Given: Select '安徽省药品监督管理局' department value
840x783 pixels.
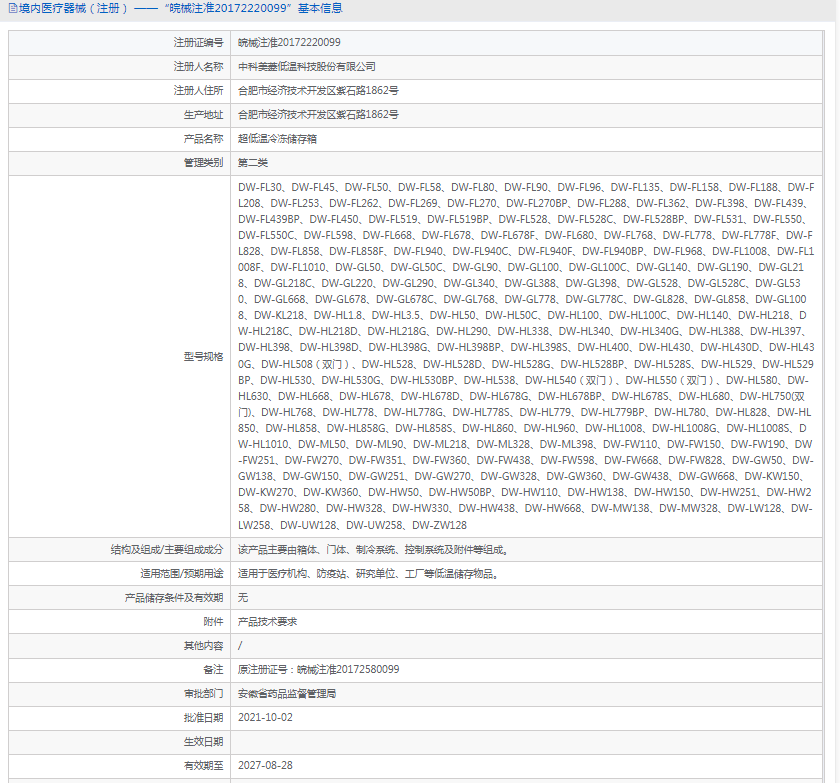Looking at the screenshot, I should click(287, 694).
